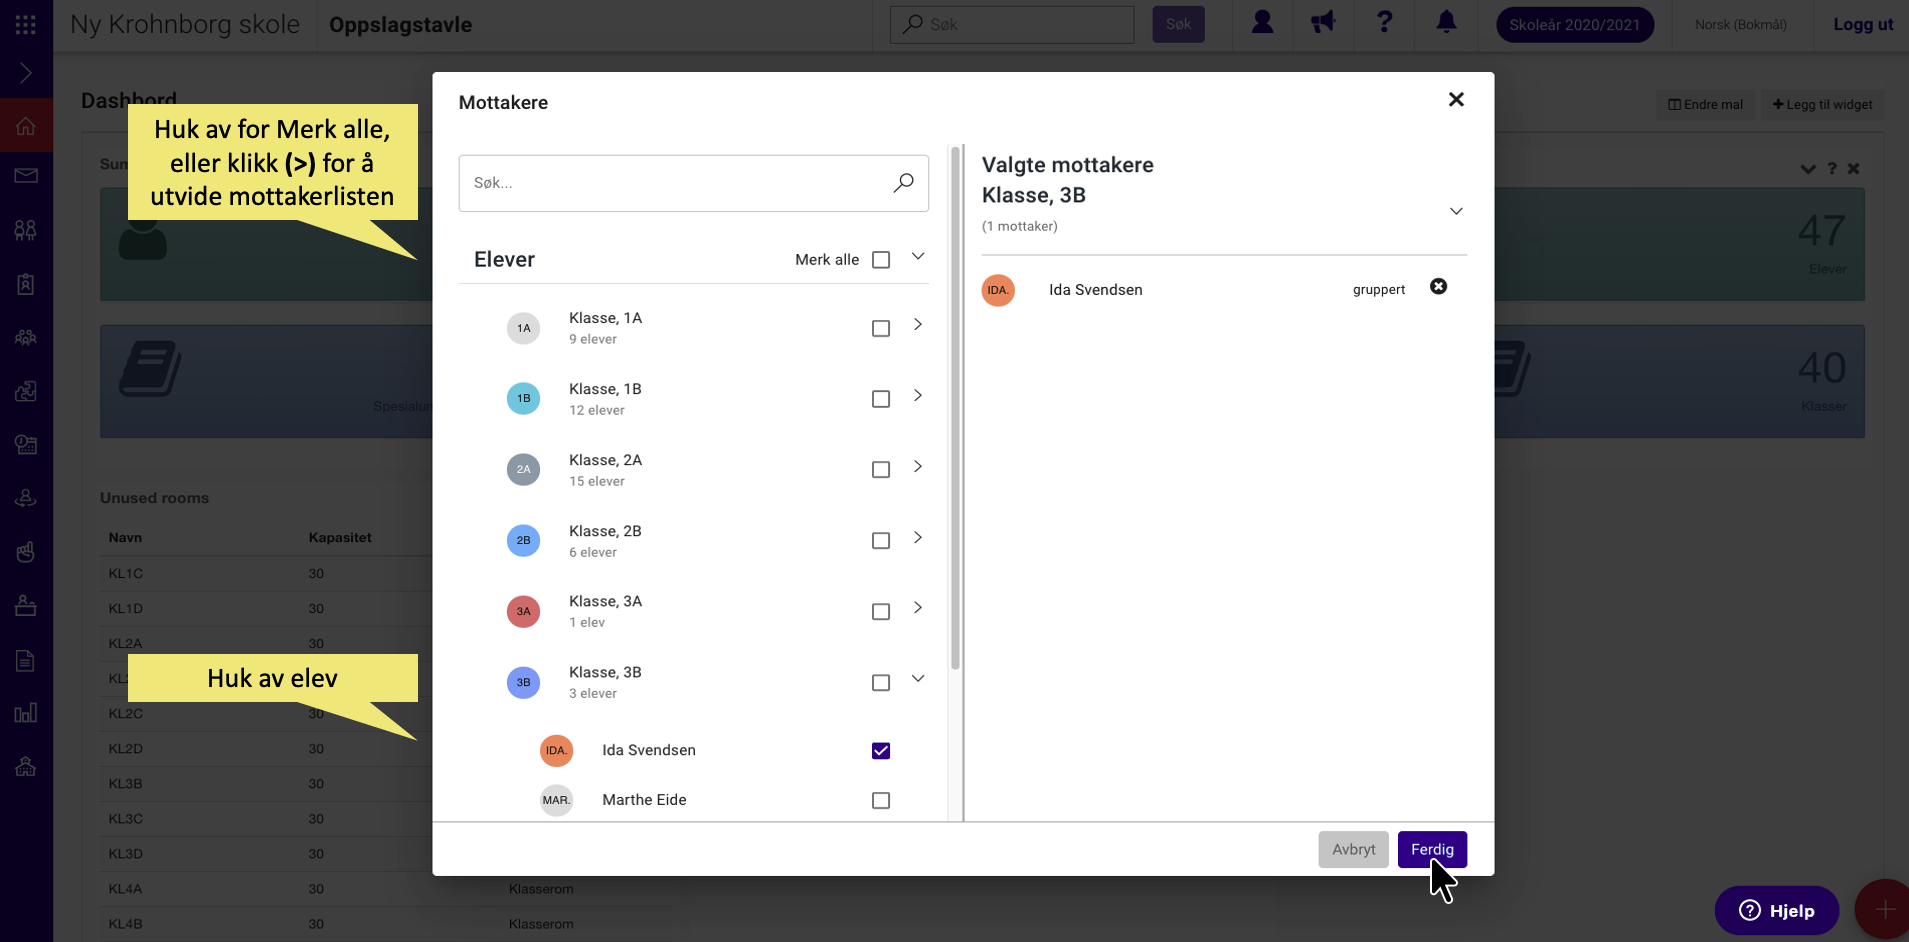This screenshot has width=1909, height=942.
Task: Click the search magnifier in recipients dialog
Action: (x=904, y=182)
